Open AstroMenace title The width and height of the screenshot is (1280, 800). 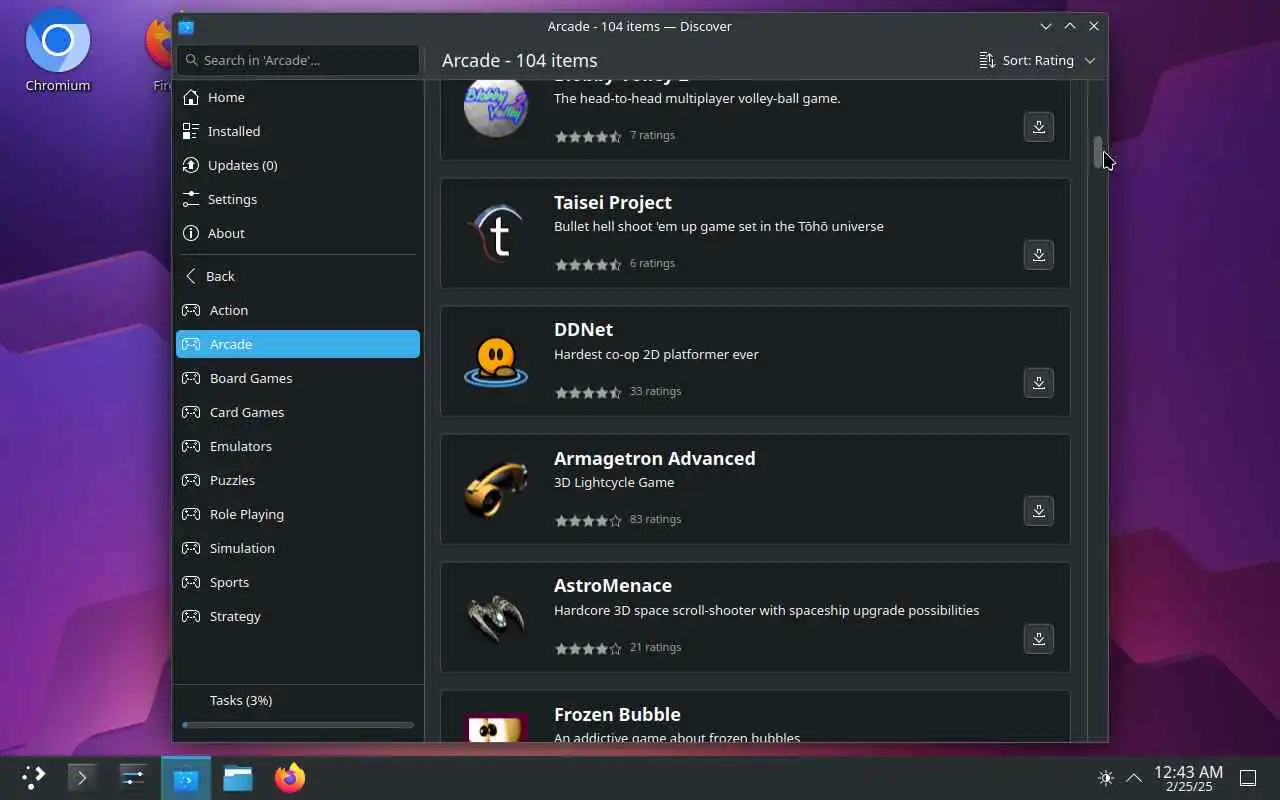tap(613, 585)
